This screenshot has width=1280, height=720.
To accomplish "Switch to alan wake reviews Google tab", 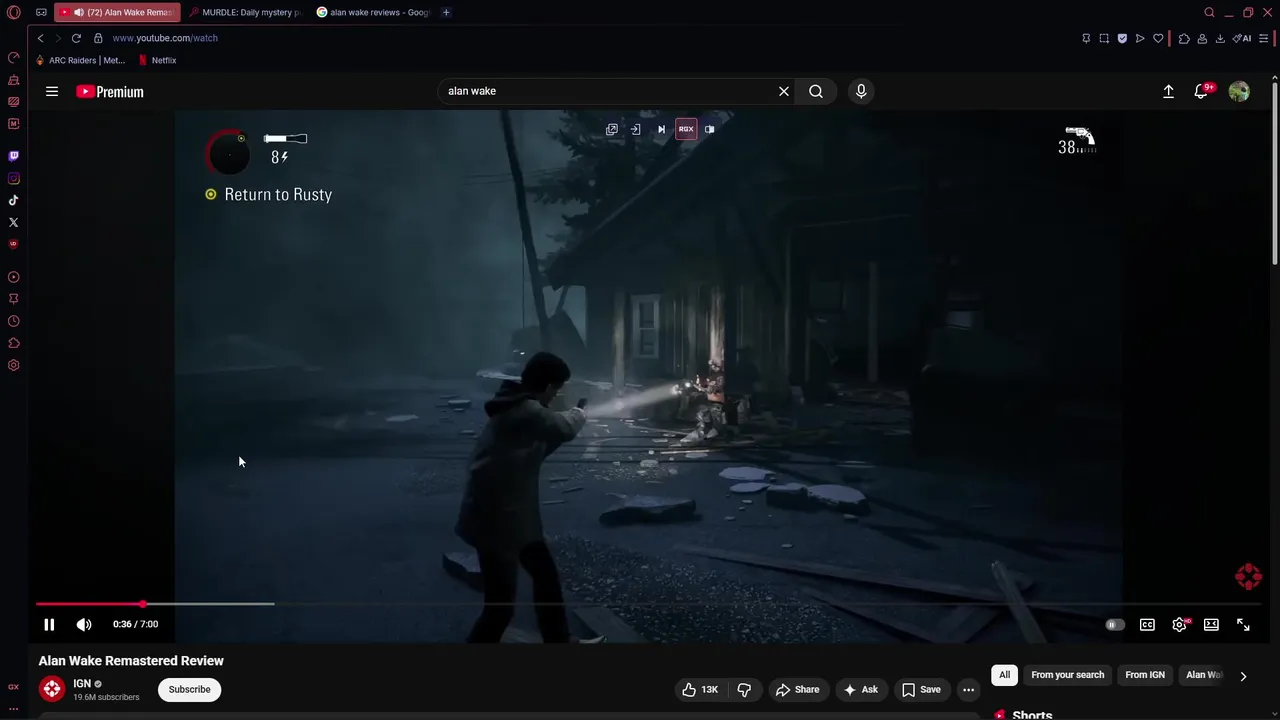I will [x=373, y=12].
